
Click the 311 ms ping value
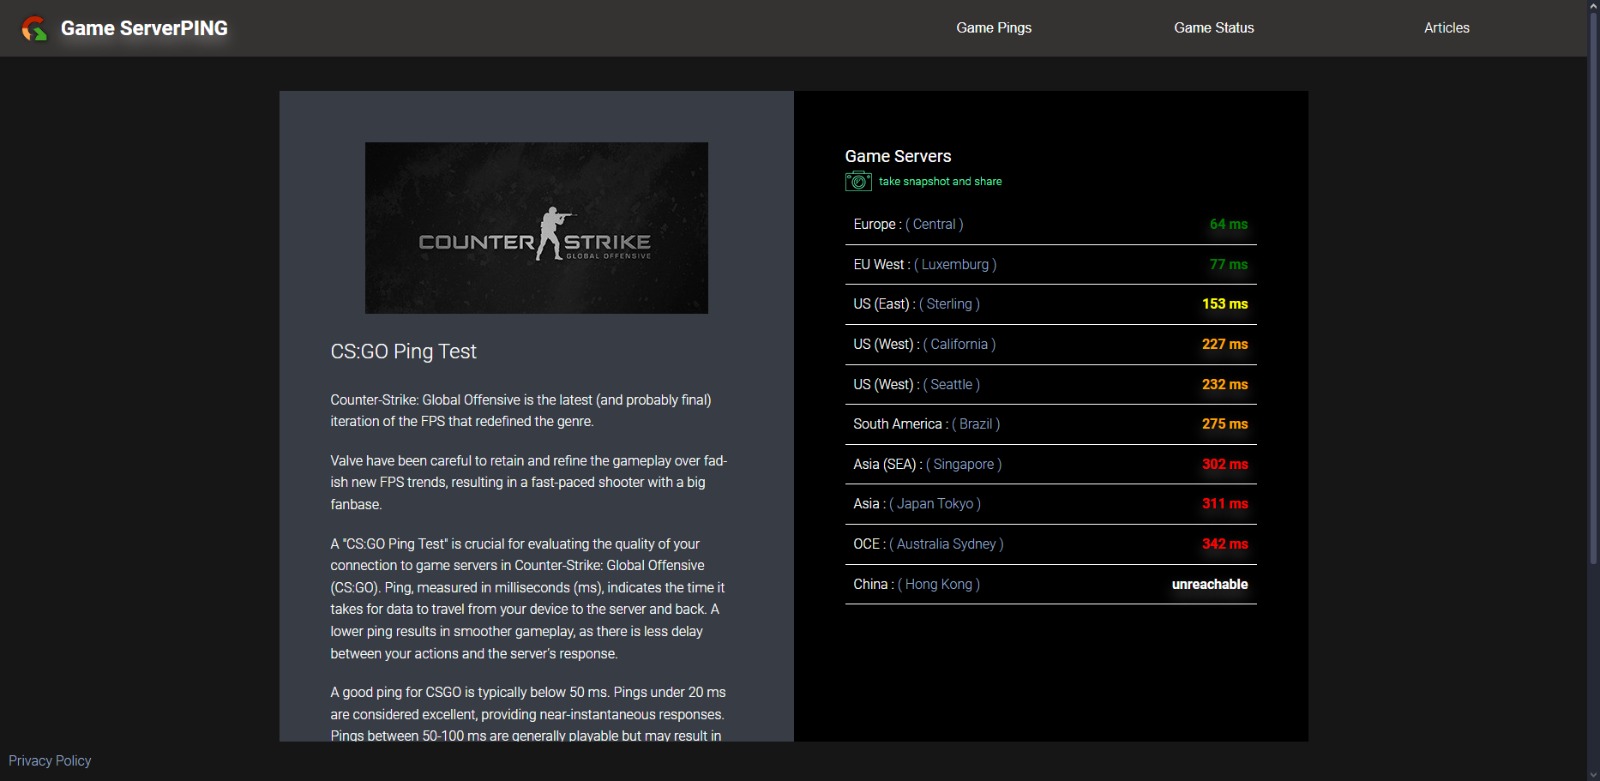click(1225, 504)
